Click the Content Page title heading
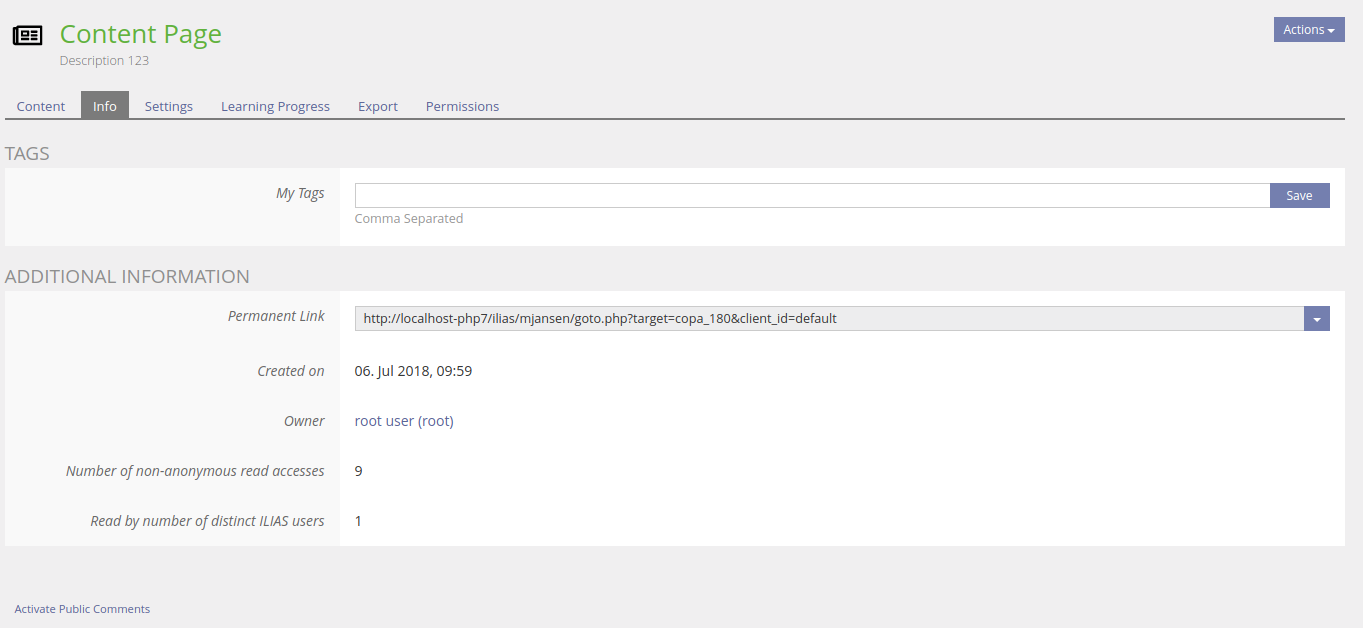 [x=141, y=34]
